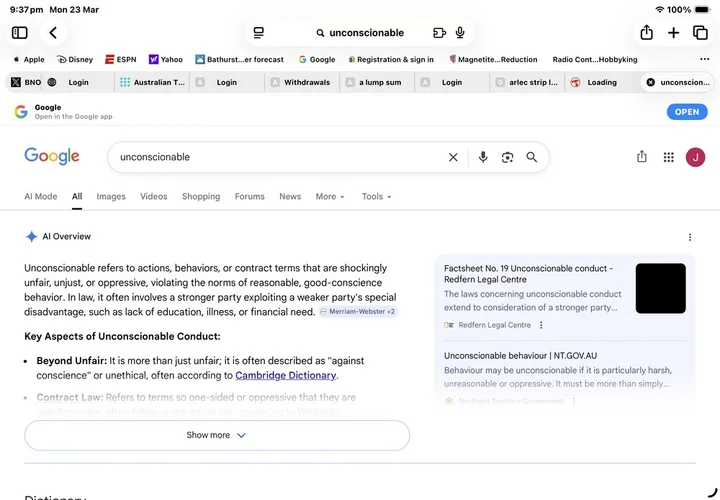The width and height of the screenshot is (720, 500).
Task: Select the Shopping results tab
Action: pyautogui.click(x=201, y=196)
